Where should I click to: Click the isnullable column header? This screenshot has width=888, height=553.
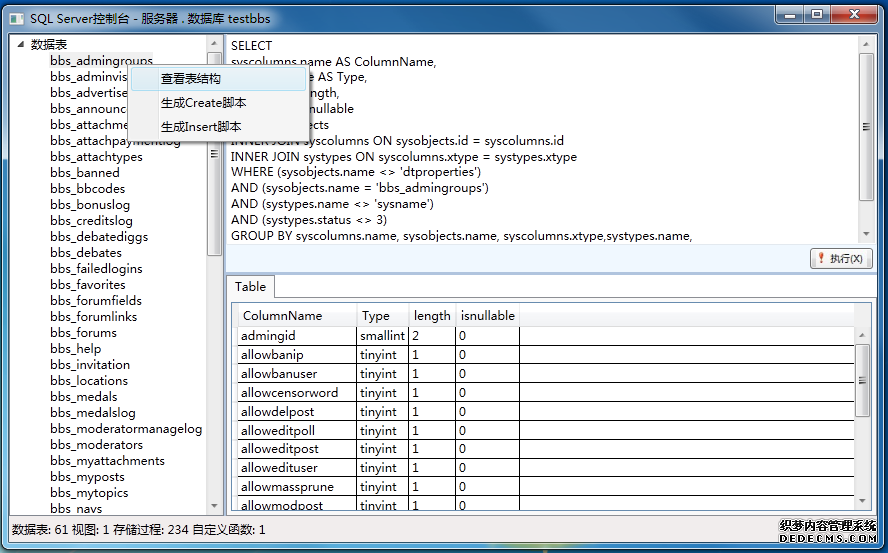point(487,316)
